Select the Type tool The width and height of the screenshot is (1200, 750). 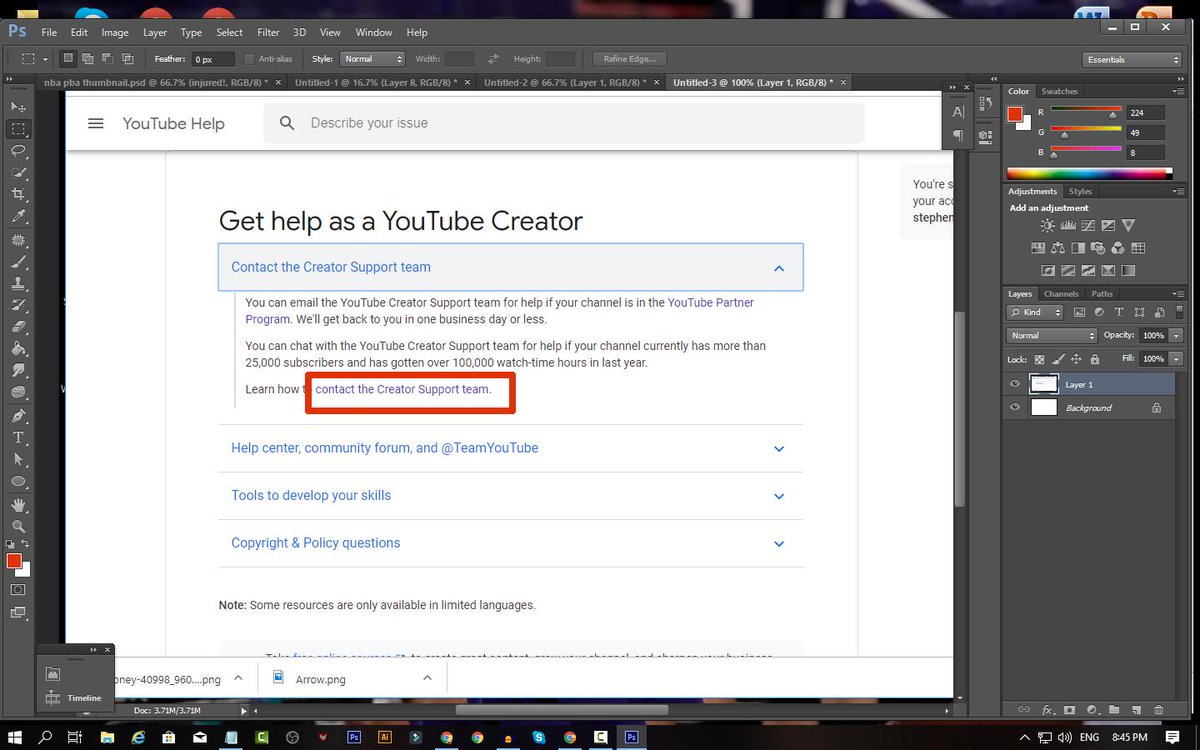(18, 438)
